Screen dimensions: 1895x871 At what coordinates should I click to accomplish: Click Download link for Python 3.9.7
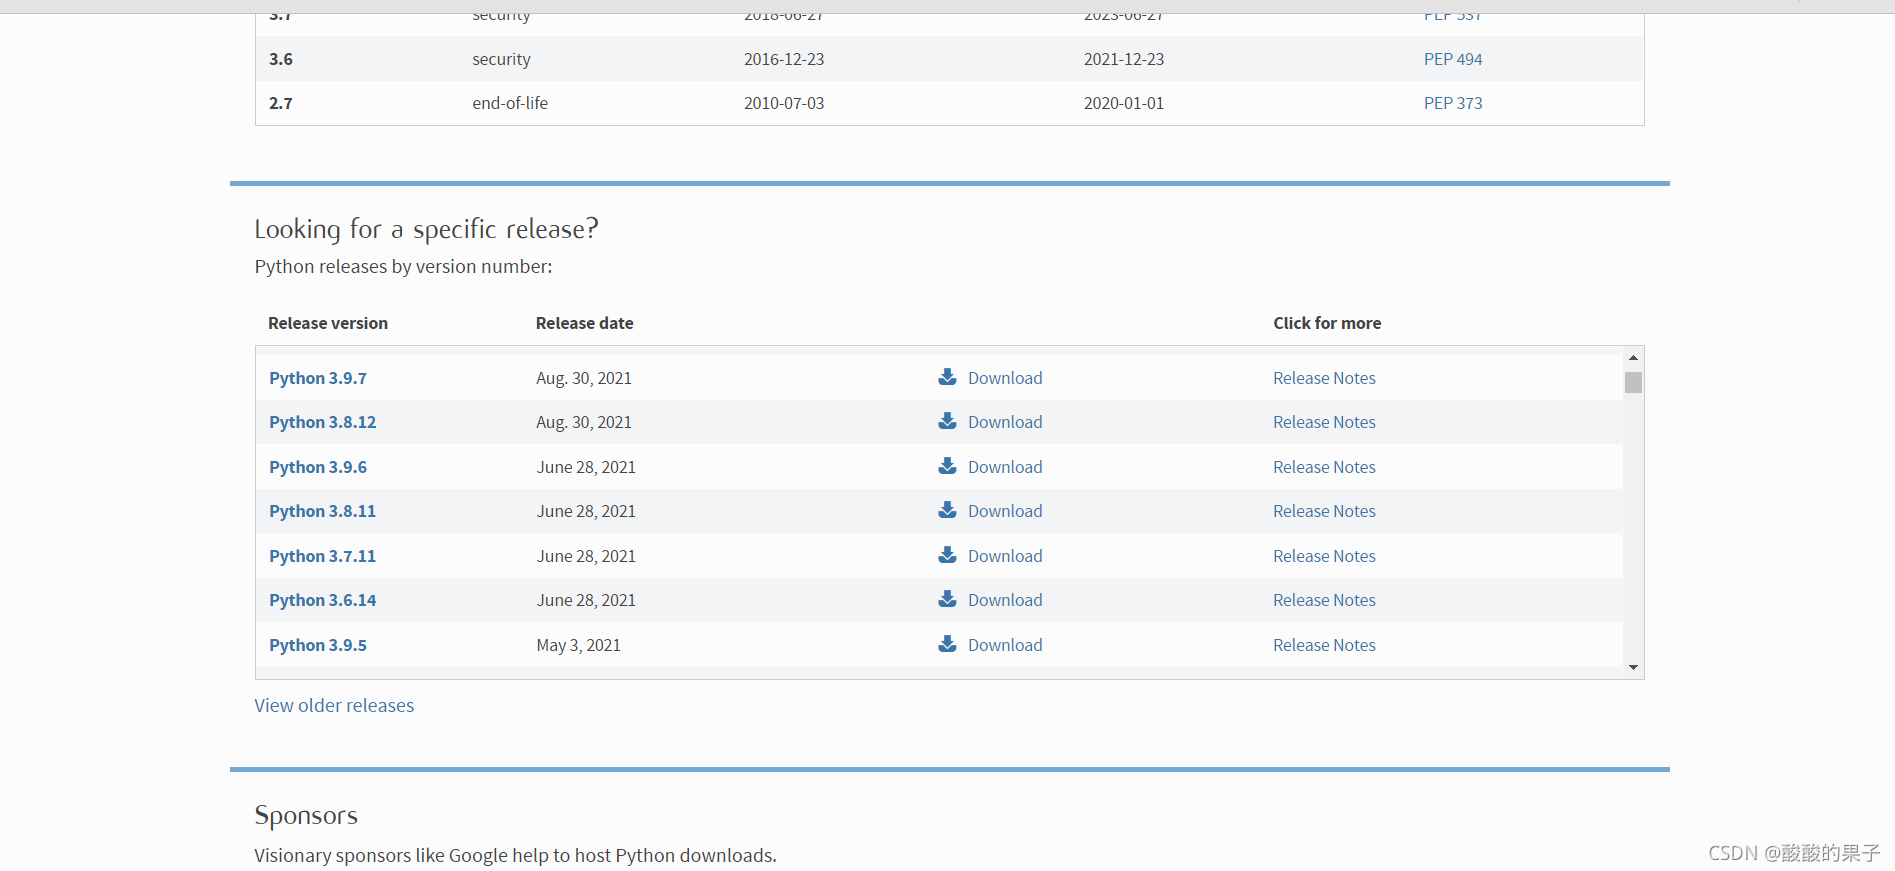(1005, 378)
